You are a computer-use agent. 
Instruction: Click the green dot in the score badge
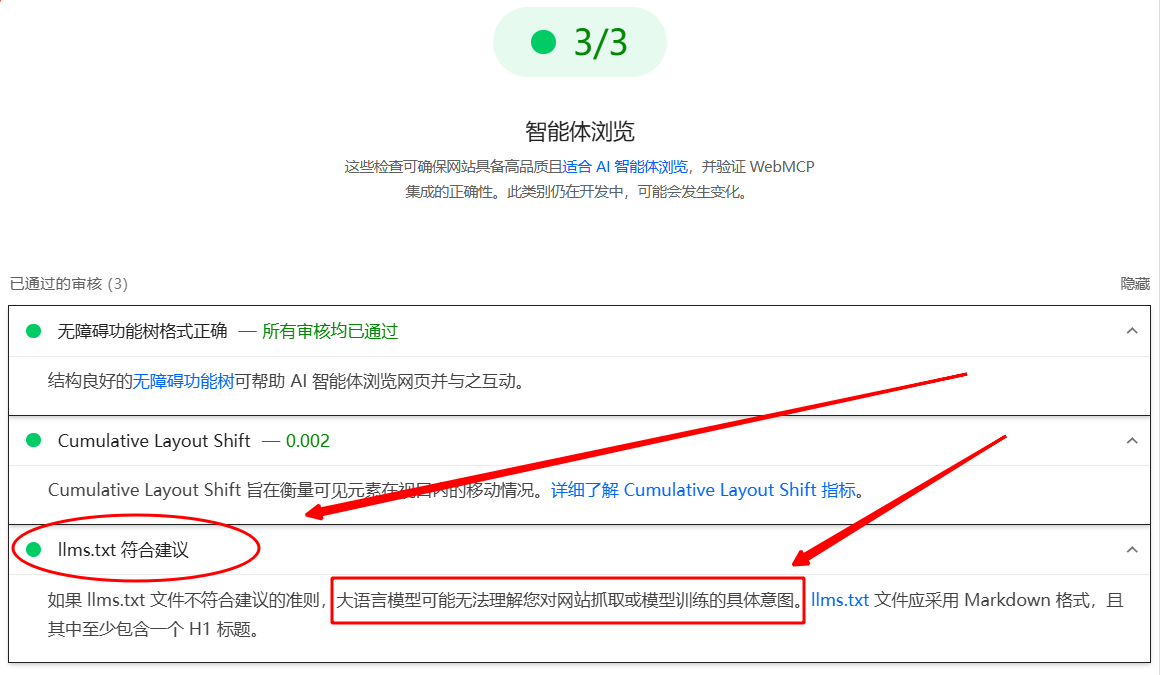coord(543,42)
